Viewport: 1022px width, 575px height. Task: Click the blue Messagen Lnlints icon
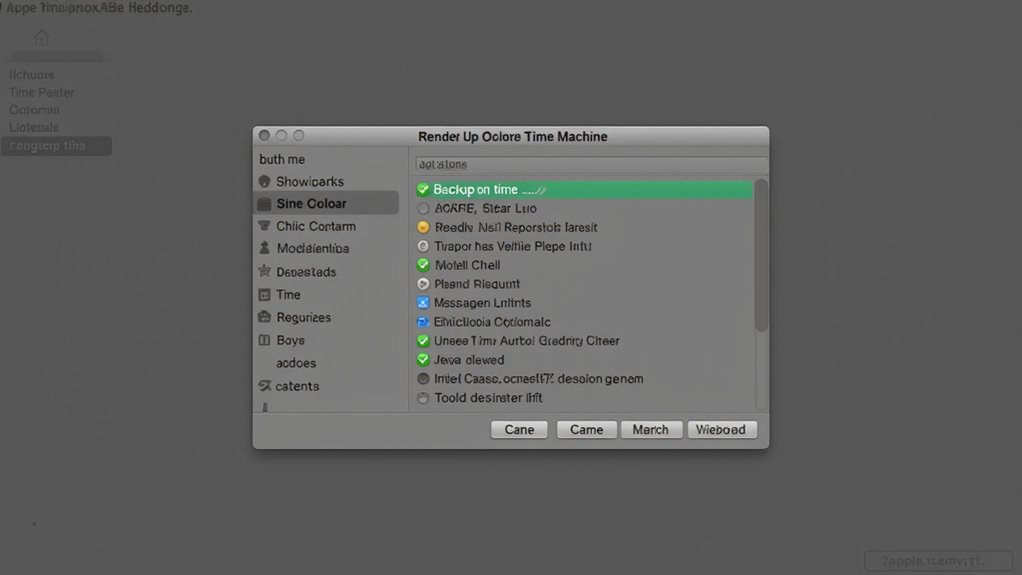coord(423,303)
